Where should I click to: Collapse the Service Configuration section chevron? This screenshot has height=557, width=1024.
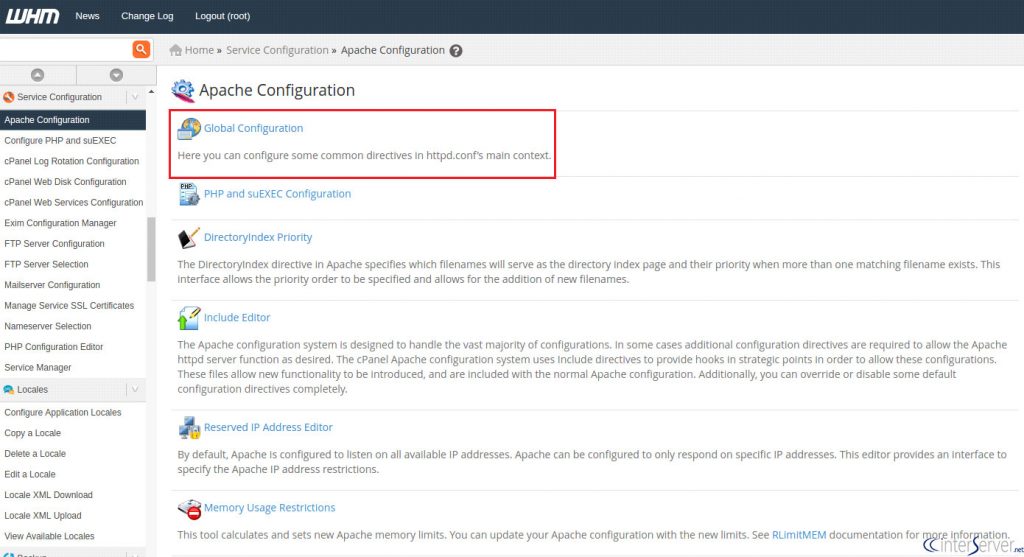135,97
